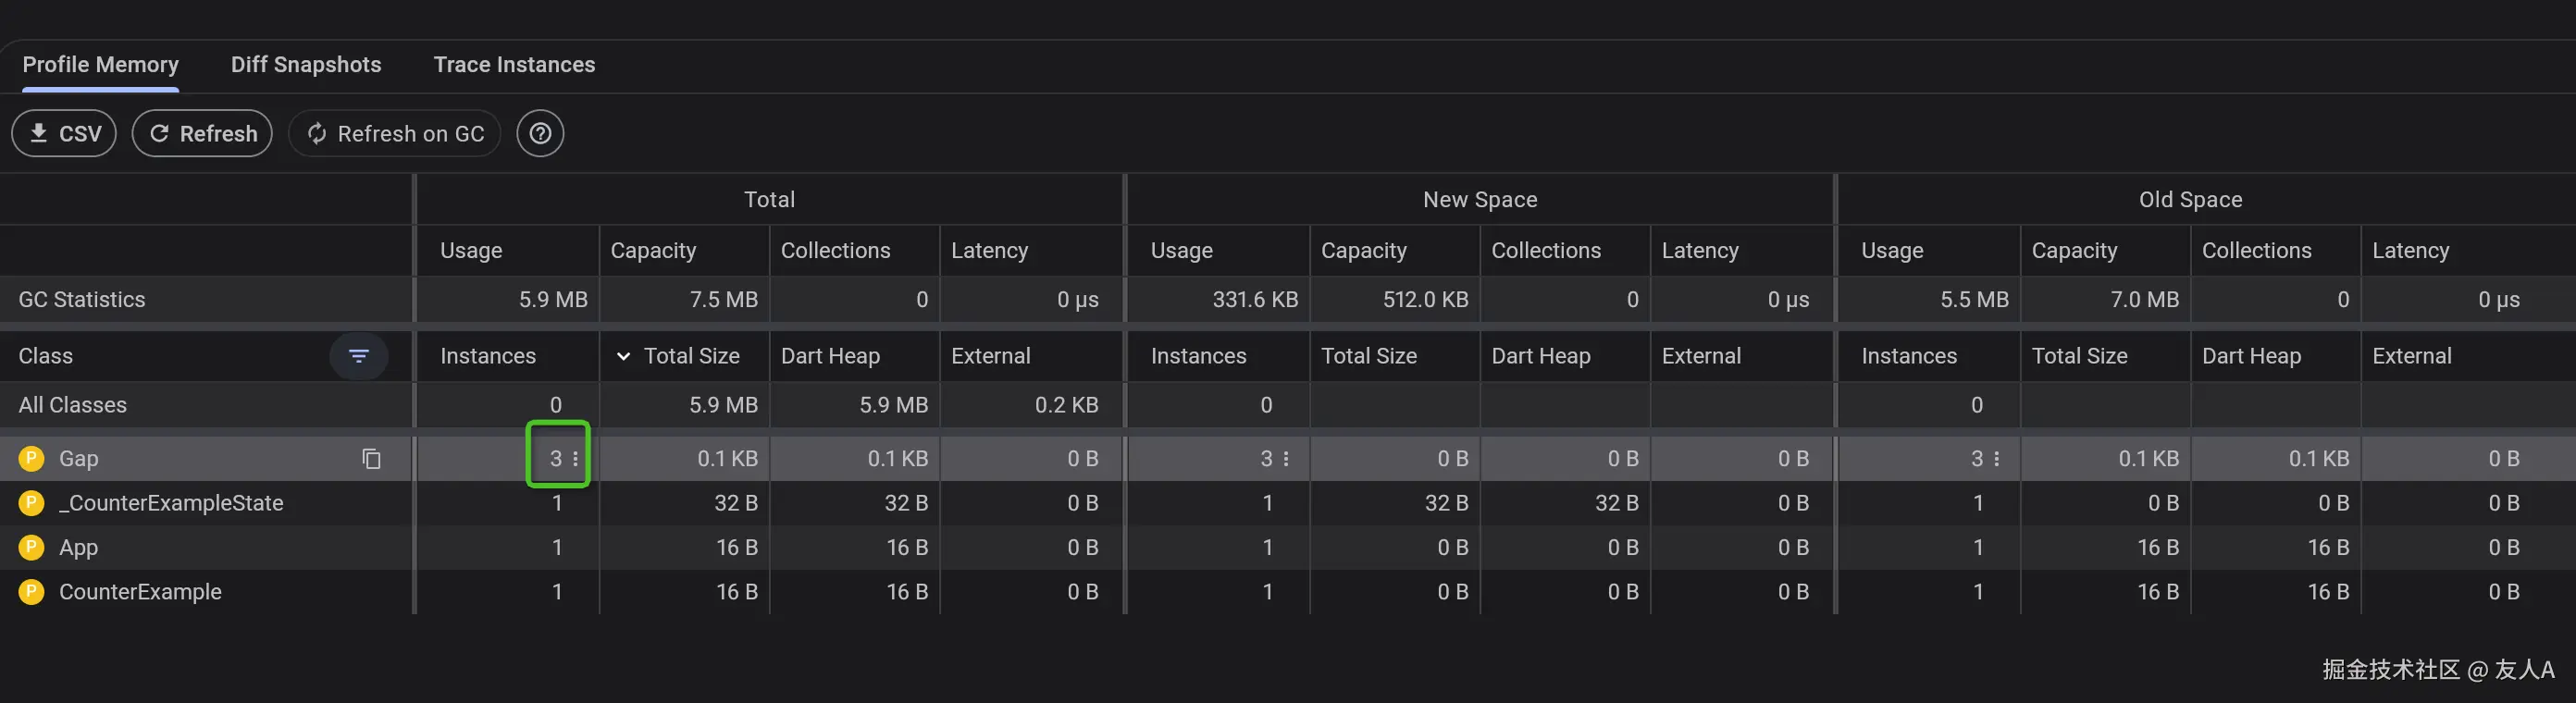
Task: Select the Profile Memory tab
Action: click(x=100, y=65)
